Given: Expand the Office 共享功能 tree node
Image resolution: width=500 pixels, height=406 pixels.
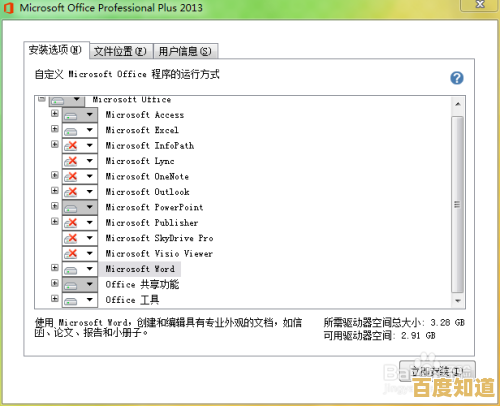Looking at the screenshot, I should [x=55, y=283].
